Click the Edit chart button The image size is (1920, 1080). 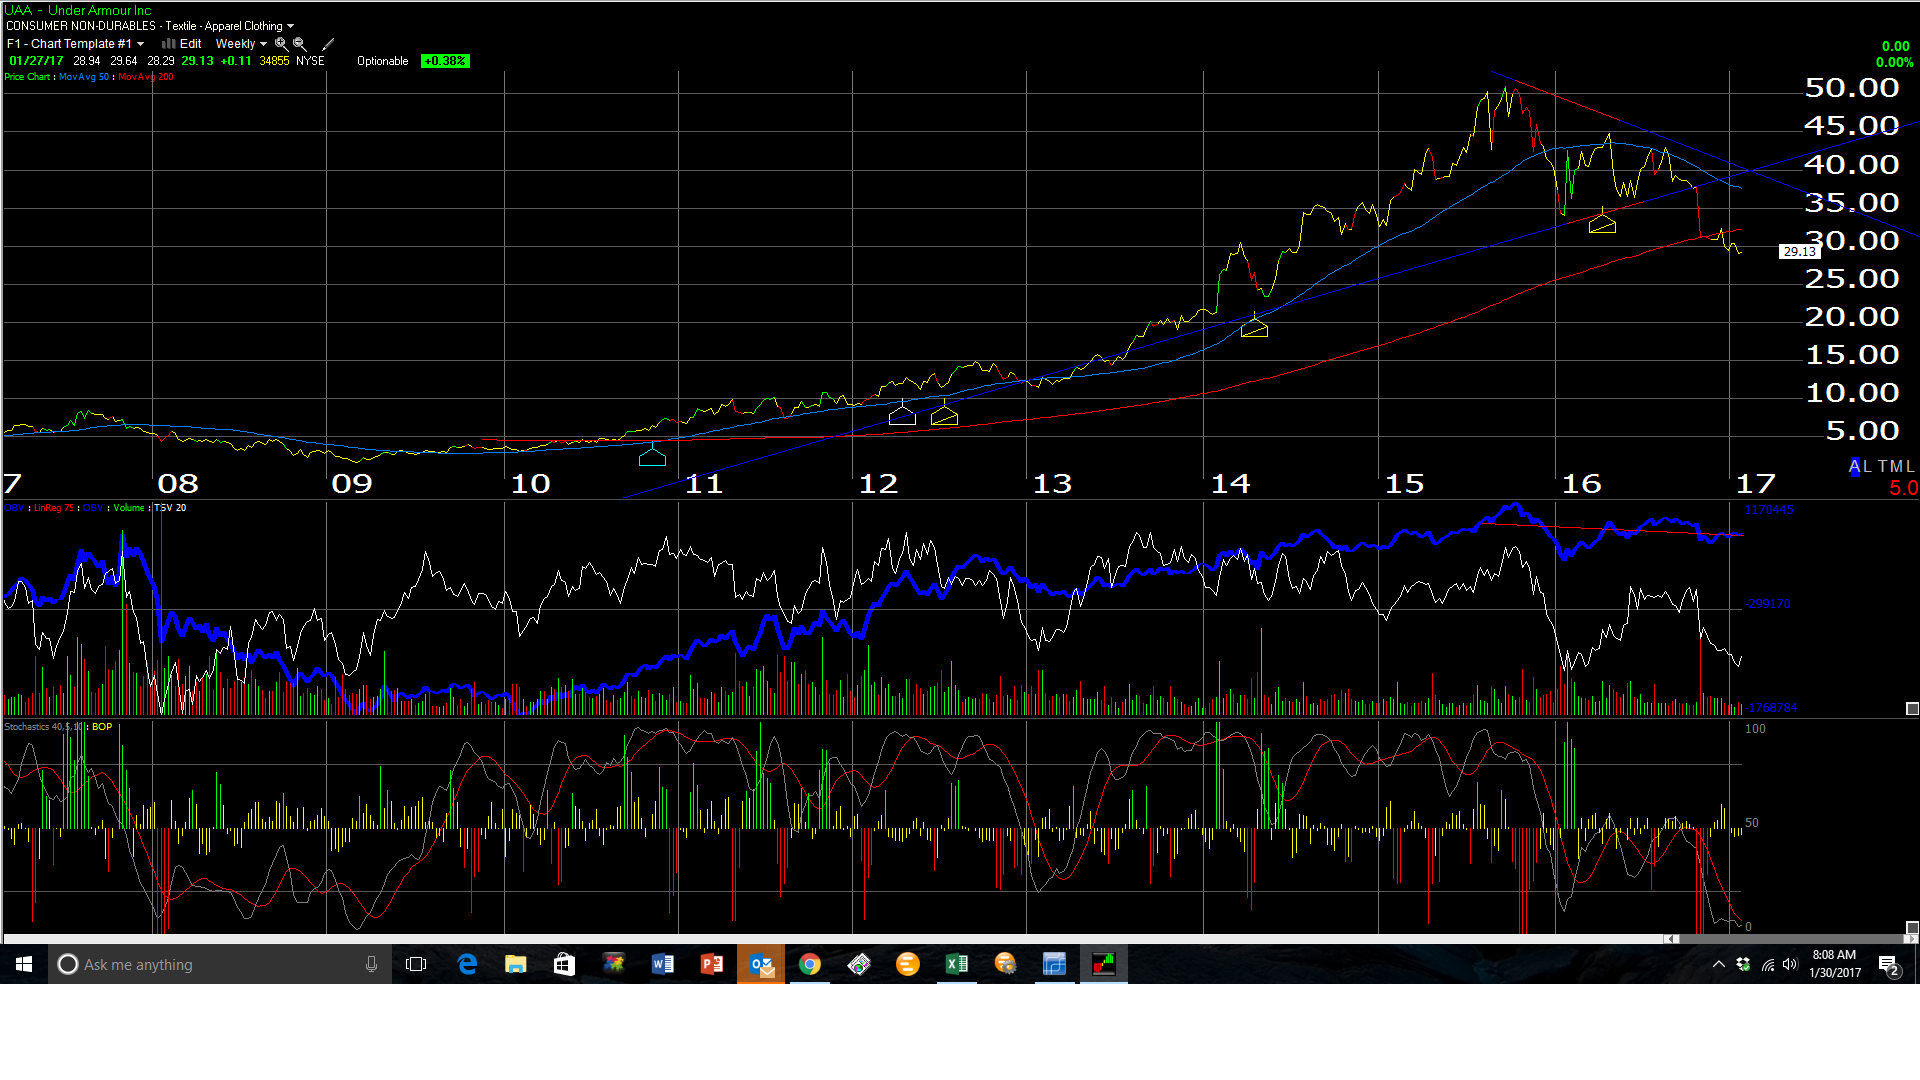pos(190,44)
